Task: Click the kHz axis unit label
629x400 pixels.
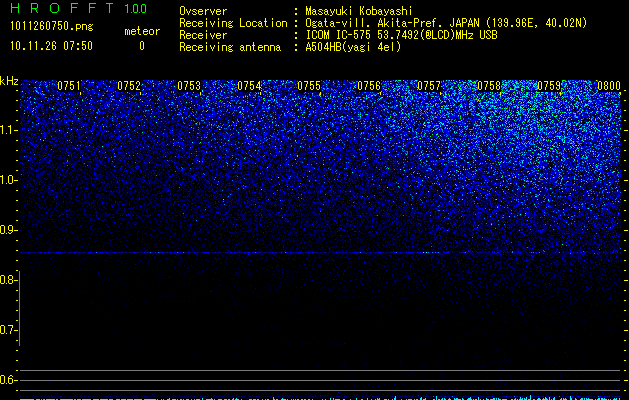Action: pyautogui.click(x=9, y=81)
